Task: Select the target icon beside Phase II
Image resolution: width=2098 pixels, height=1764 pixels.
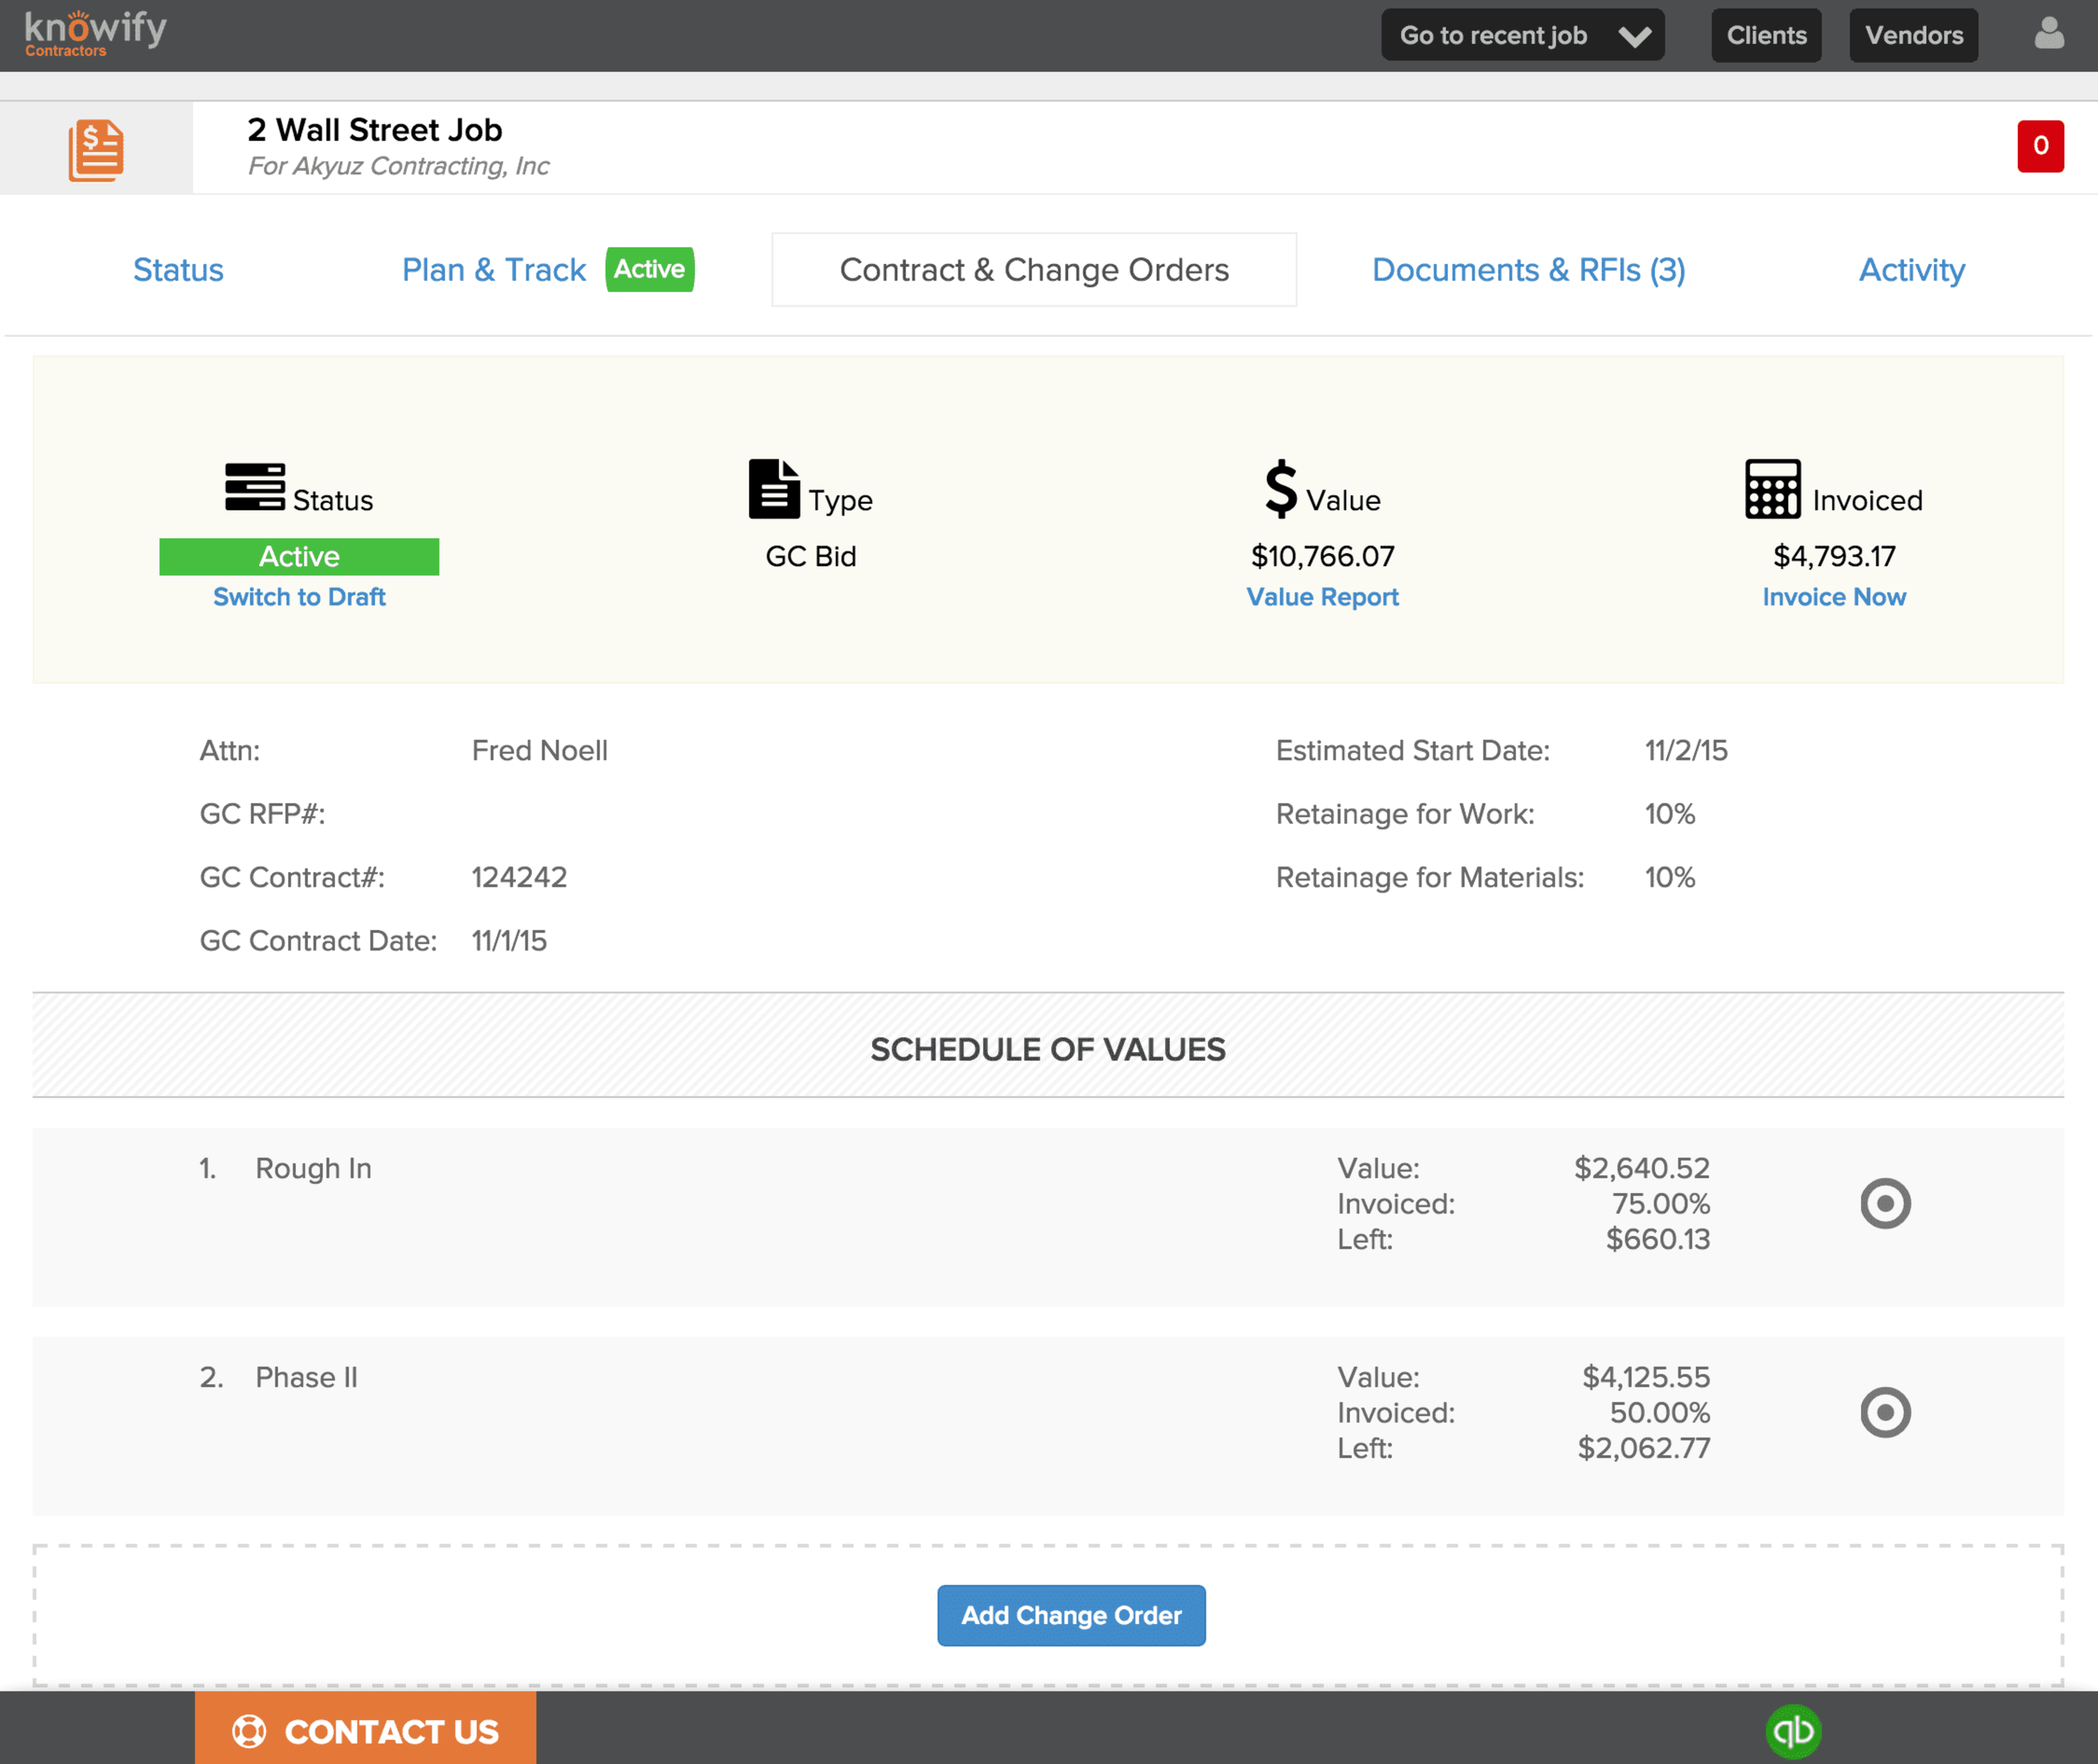Action: tap(1886, 1413)
